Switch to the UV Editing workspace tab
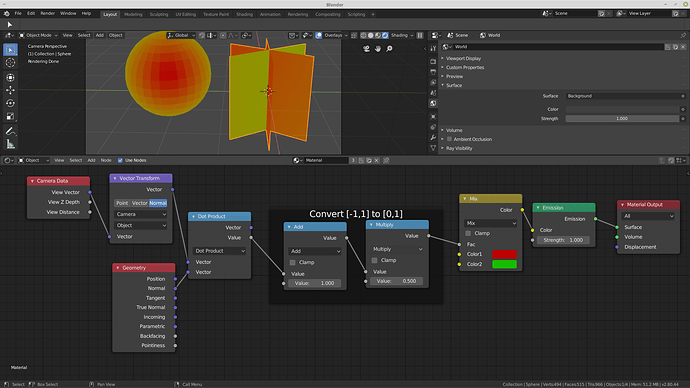This screenshot has height=388, width=690. tap(186, 15)
